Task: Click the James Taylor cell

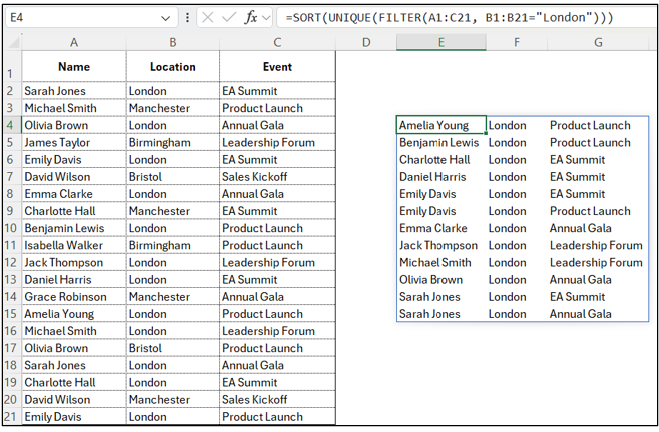Action: 74,143
